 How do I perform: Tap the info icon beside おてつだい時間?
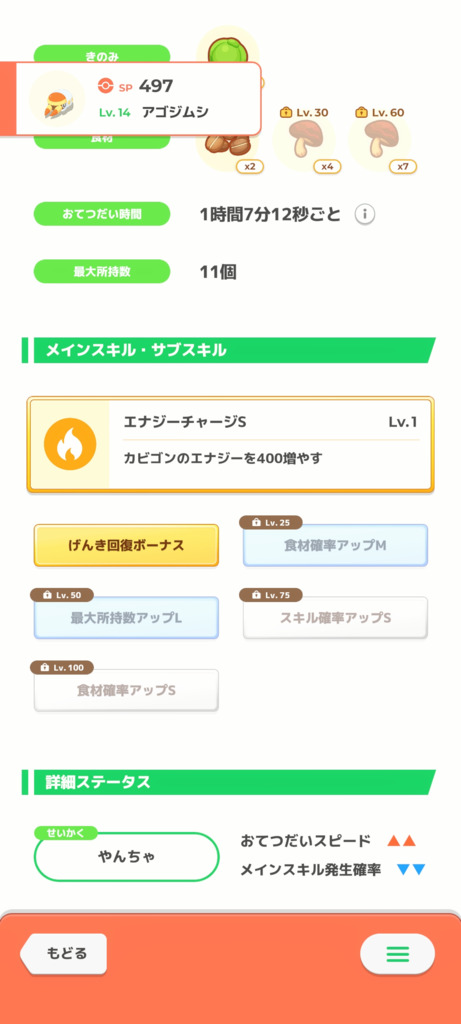[365, 214]
